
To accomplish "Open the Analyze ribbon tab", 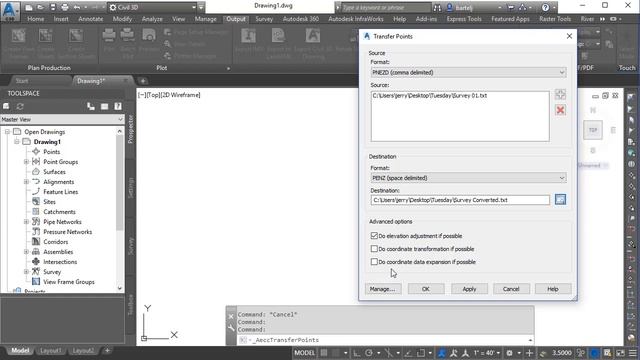I will pos(152,19).
